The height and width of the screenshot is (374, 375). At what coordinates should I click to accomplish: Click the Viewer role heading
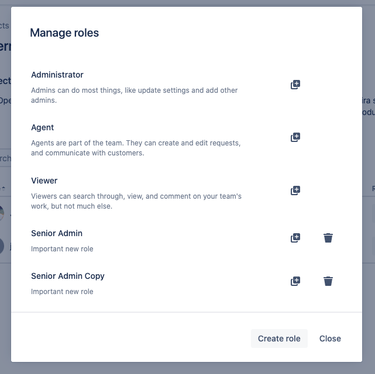pyautogui.click(x=44, y=181)
